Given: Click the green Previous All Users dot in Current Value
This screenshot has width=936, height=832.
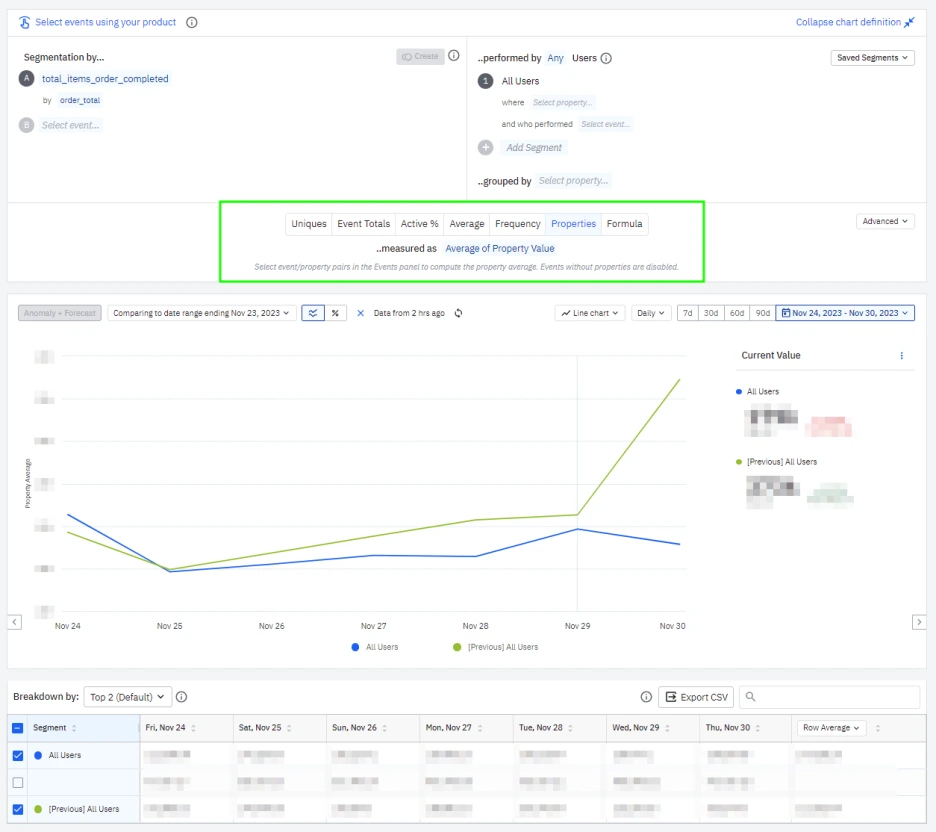Looking at the screenshot, I should 739,462.
